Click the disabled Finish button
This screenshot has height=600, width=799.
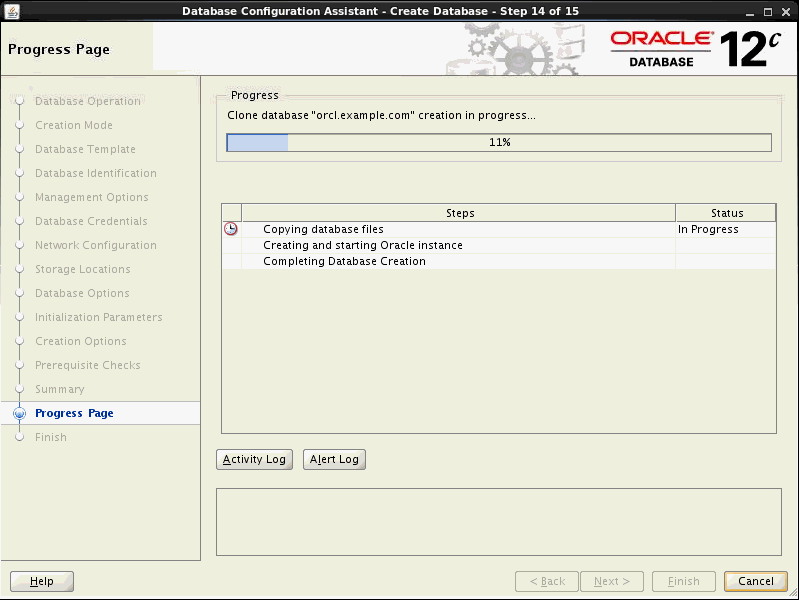(683, 581)
